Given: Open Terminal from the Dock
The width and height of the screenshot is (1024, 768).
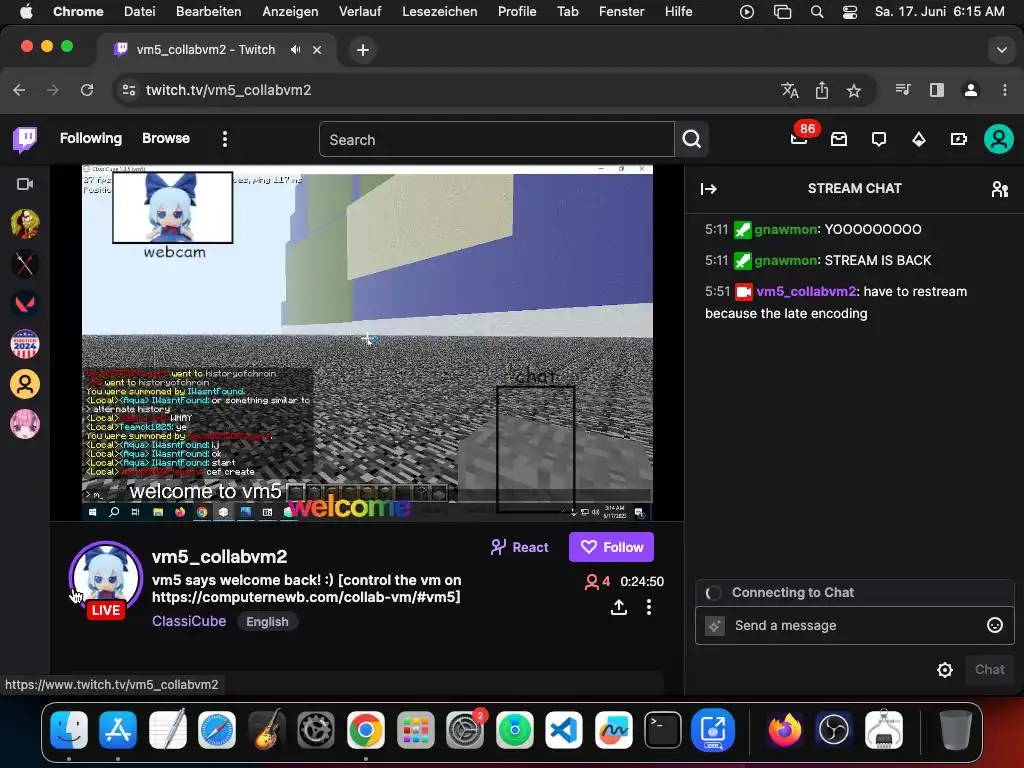Looking at the screenshot, I should [663, 729].
